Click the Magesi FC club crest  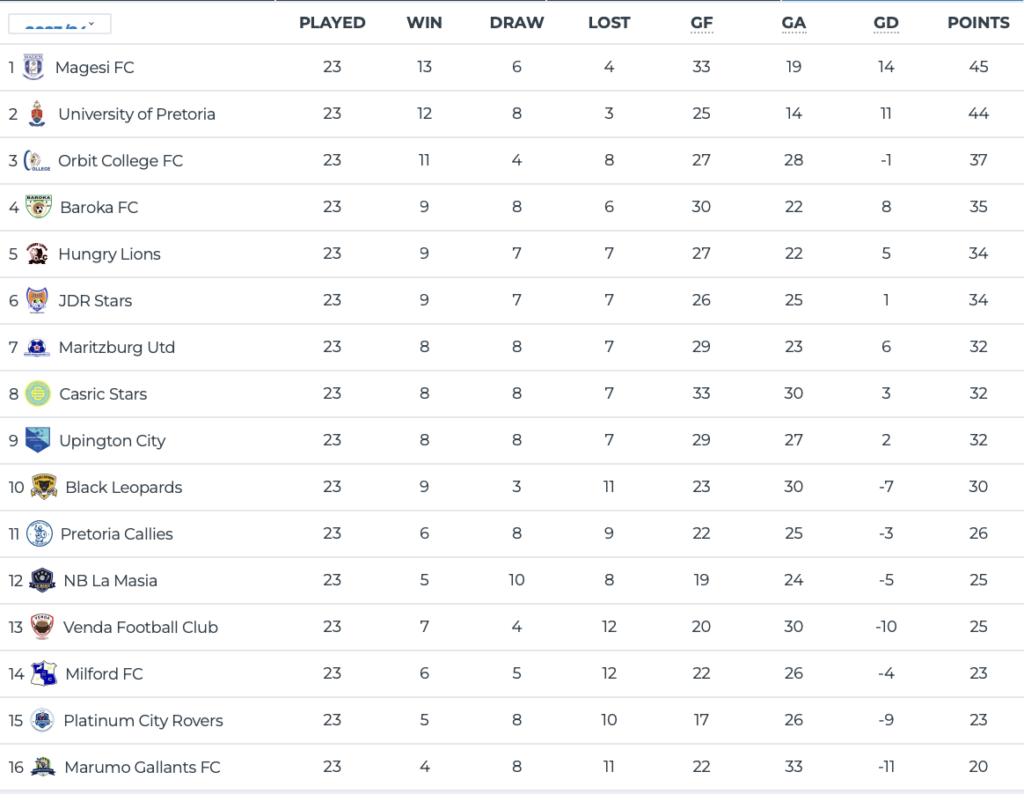(x=33, y=68)
